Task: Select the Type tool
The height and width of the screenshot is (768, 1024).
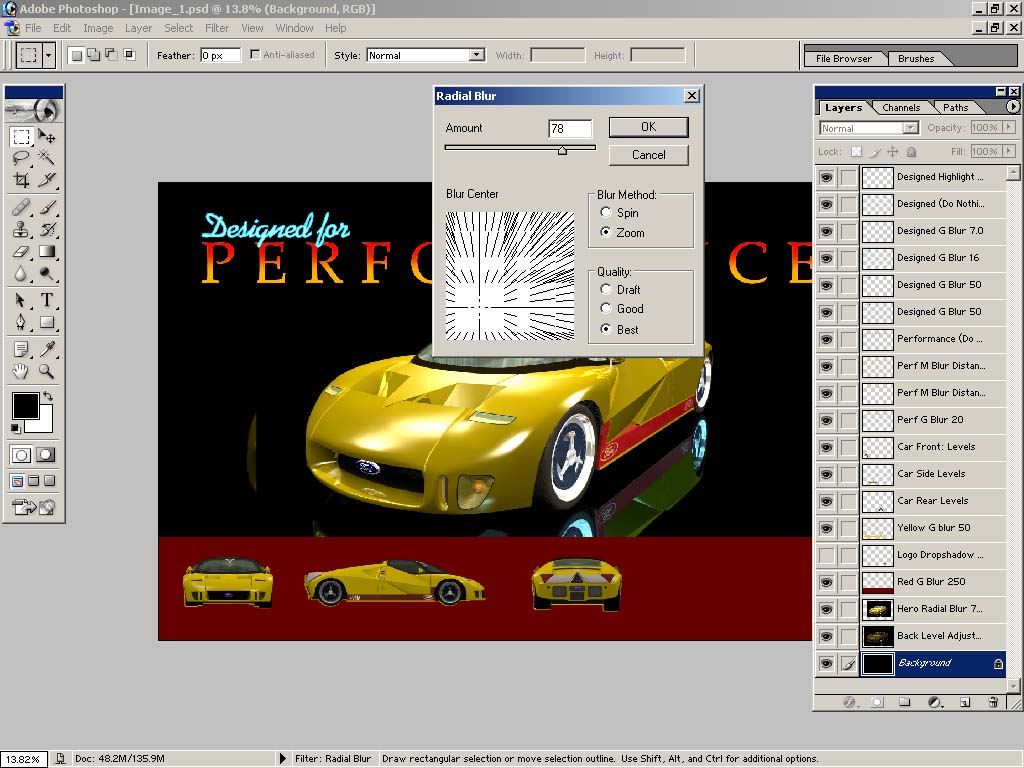Action: coord(47,300)
